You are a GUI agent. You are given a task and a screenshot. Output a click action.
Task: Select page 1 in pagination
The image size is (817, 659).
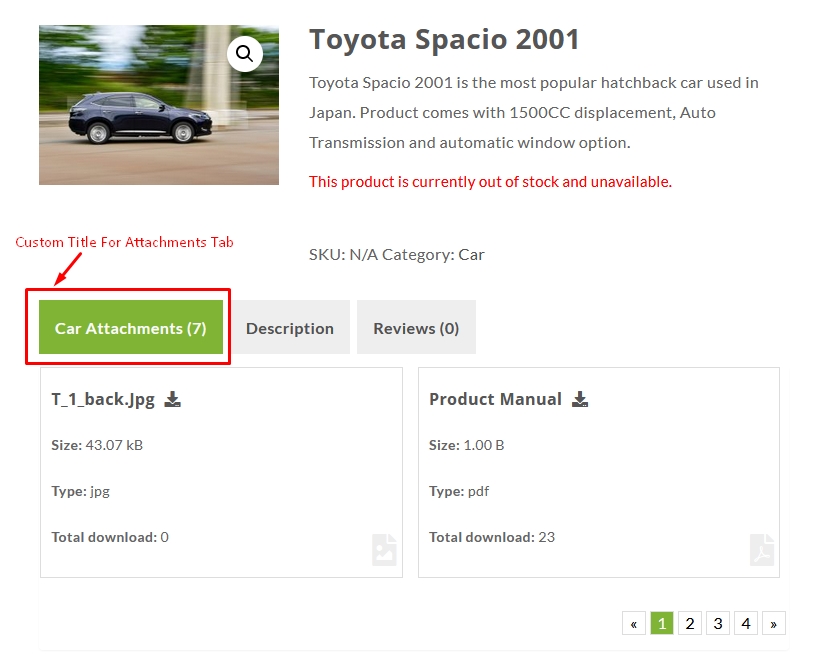661,624
